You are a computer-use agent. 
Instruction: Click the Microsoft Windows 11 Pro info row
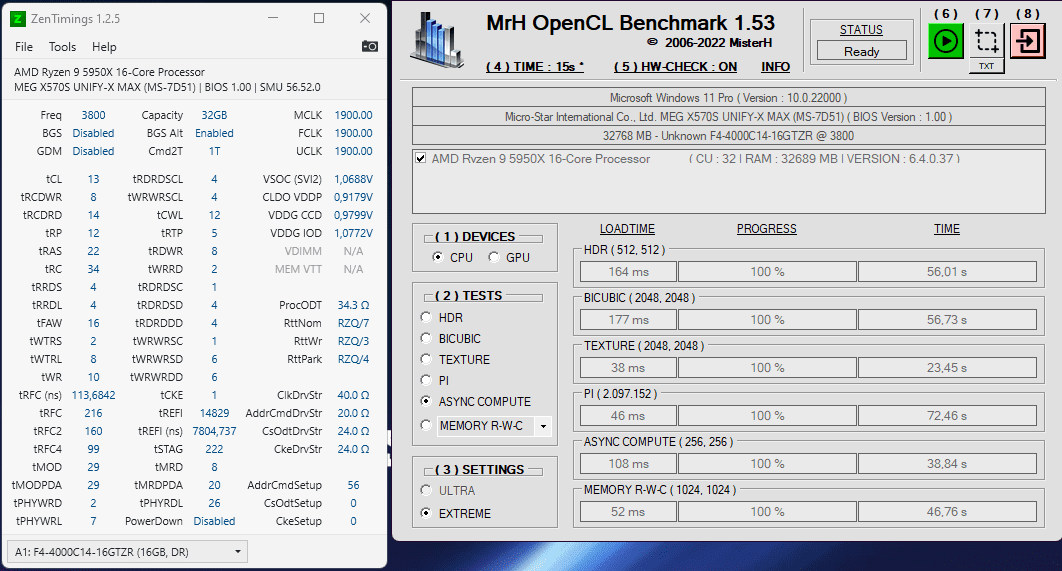[729, 98]
